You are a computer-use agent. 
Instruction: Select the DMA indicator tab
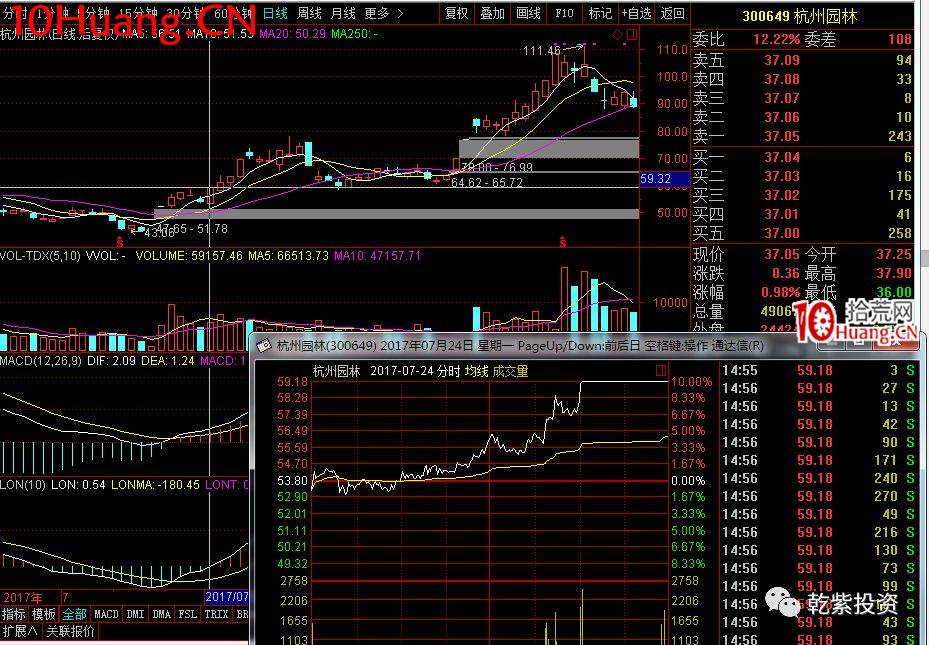[x=161, y=614]
